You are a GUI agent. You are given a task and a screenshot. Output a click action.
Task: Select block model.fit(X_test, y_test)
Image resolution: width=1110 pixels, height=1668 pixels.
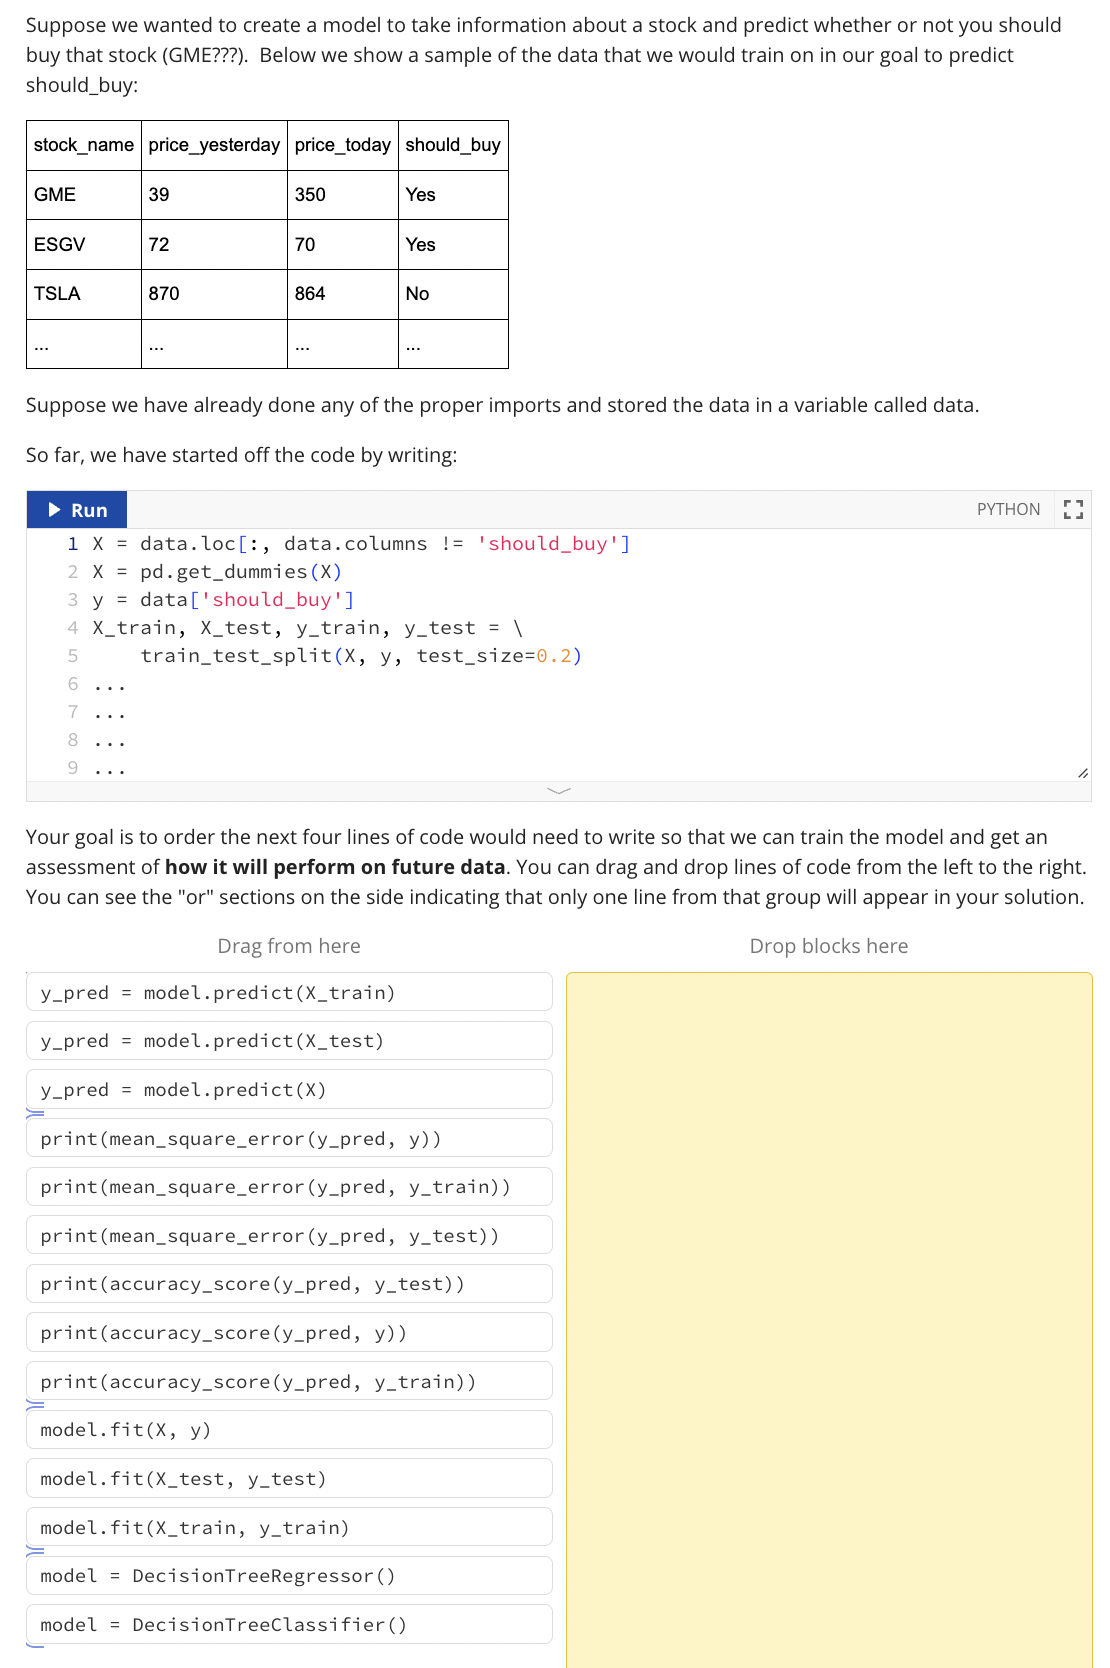[289, 1478]
